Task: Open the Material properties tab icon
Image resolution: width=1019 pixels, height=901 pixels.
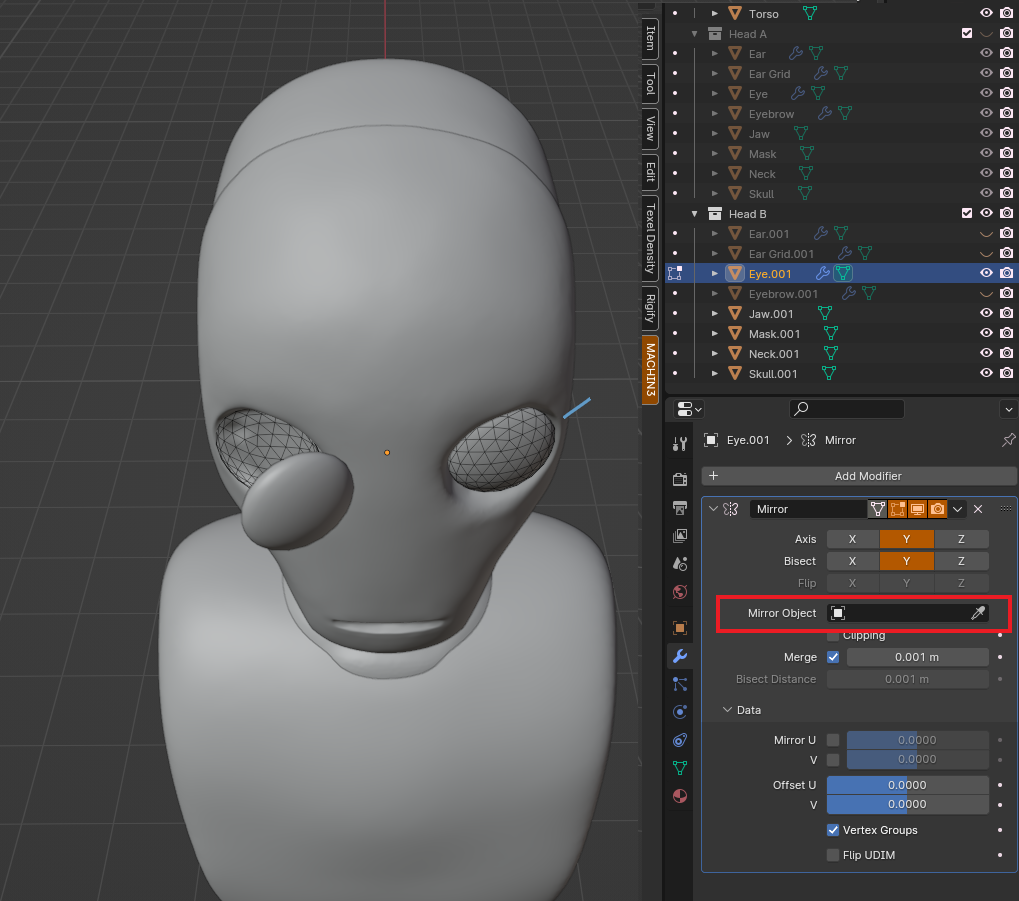Action: [680, 796]
